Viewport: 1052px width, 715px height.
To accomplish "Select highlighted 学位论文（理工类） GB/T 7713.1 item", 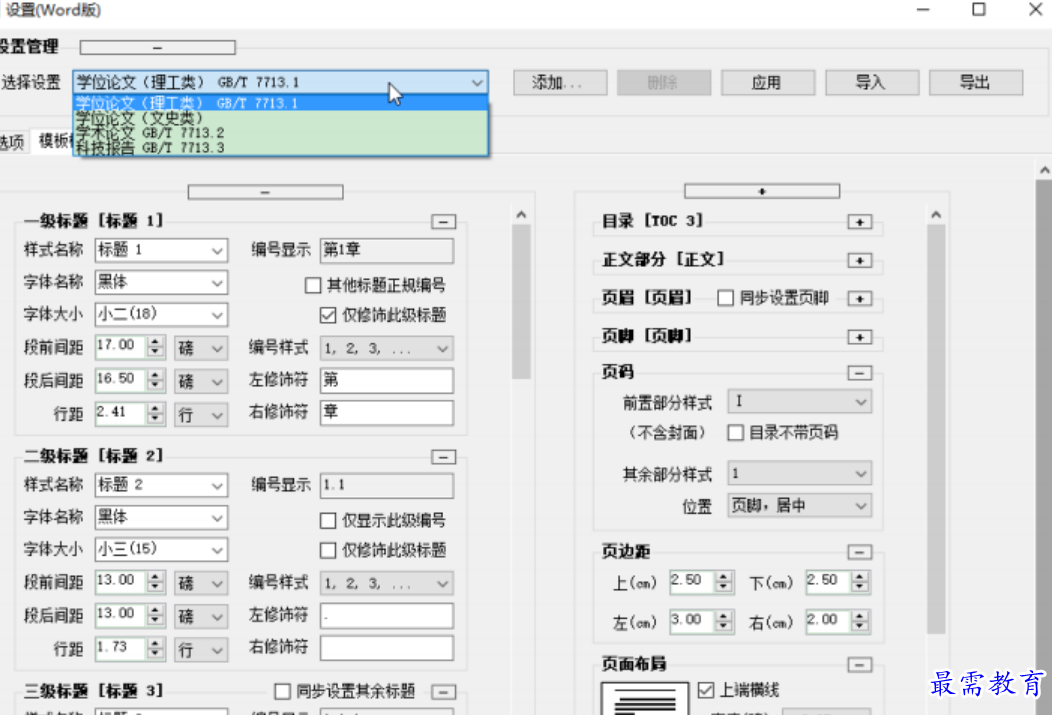I will click(x=280, y=103).
